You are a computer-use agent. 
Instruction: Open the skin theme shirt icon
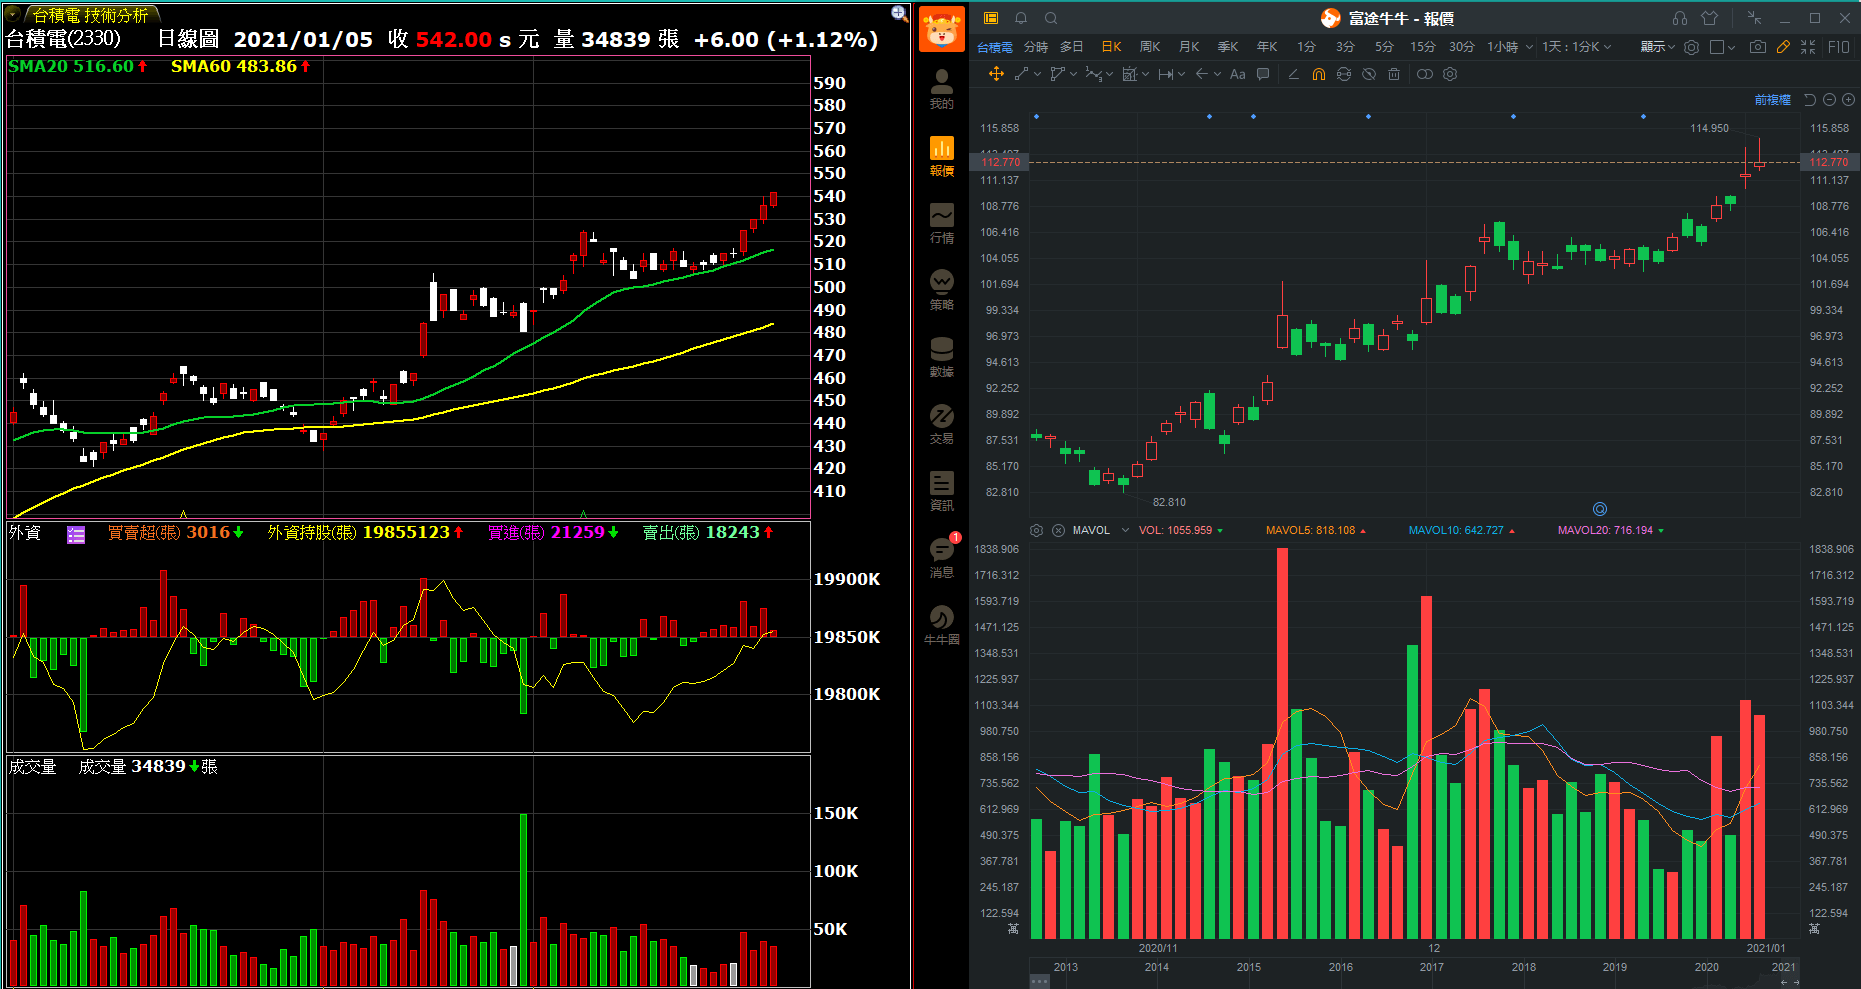(x=1709, y=18)
